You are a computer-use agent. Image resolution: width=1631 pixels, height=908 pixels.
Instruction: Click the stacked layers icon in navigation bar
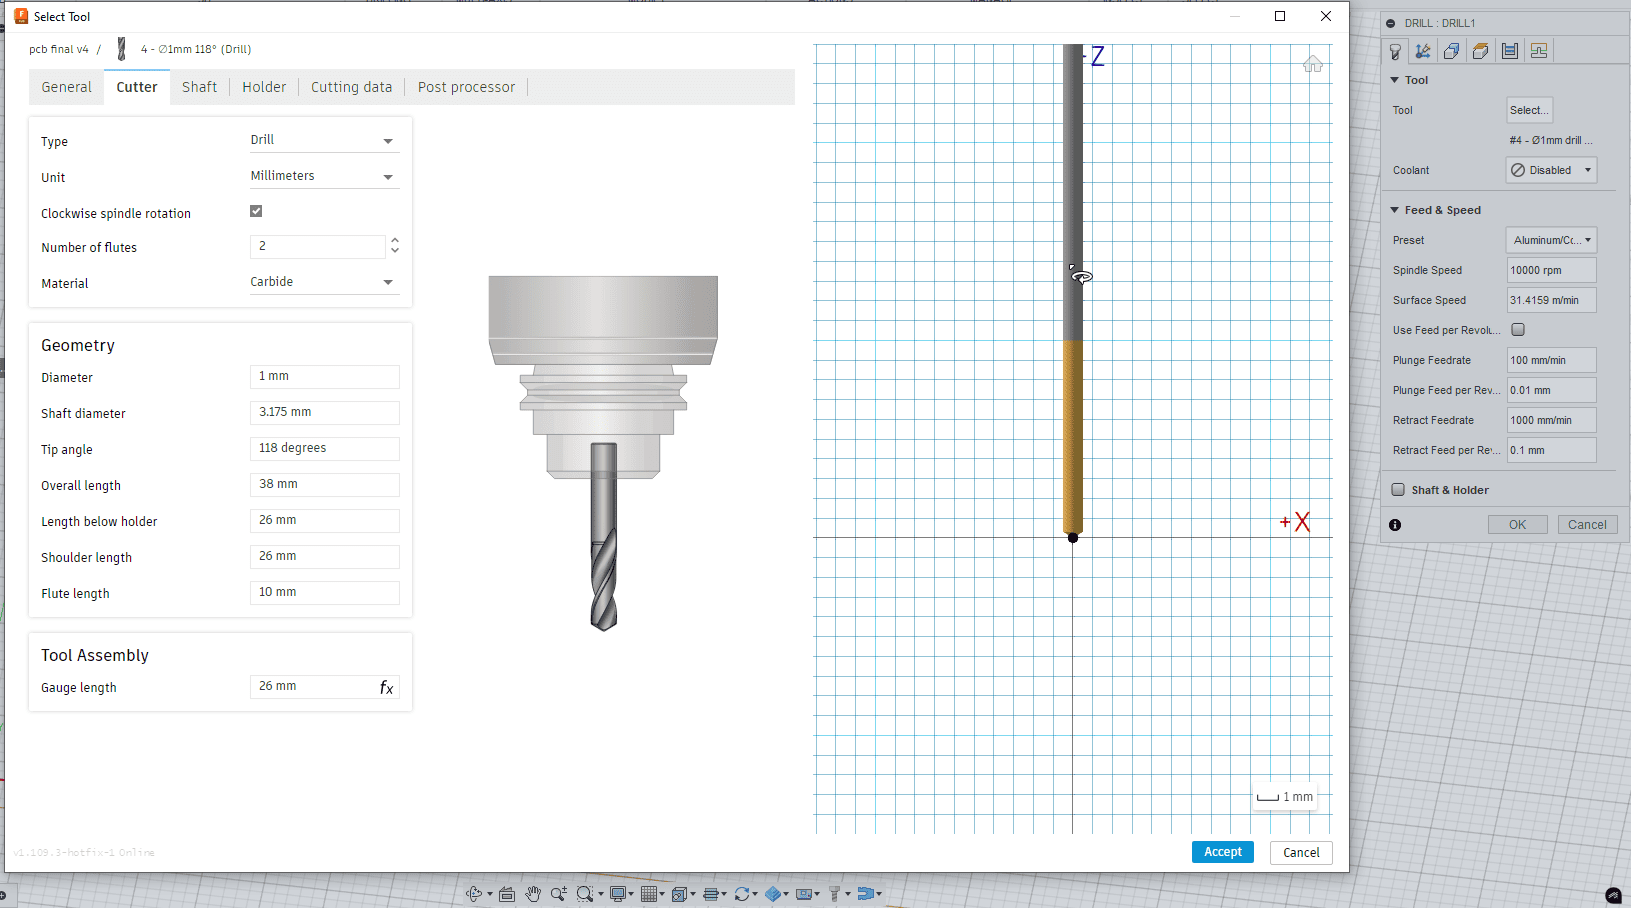pos(710,894)
